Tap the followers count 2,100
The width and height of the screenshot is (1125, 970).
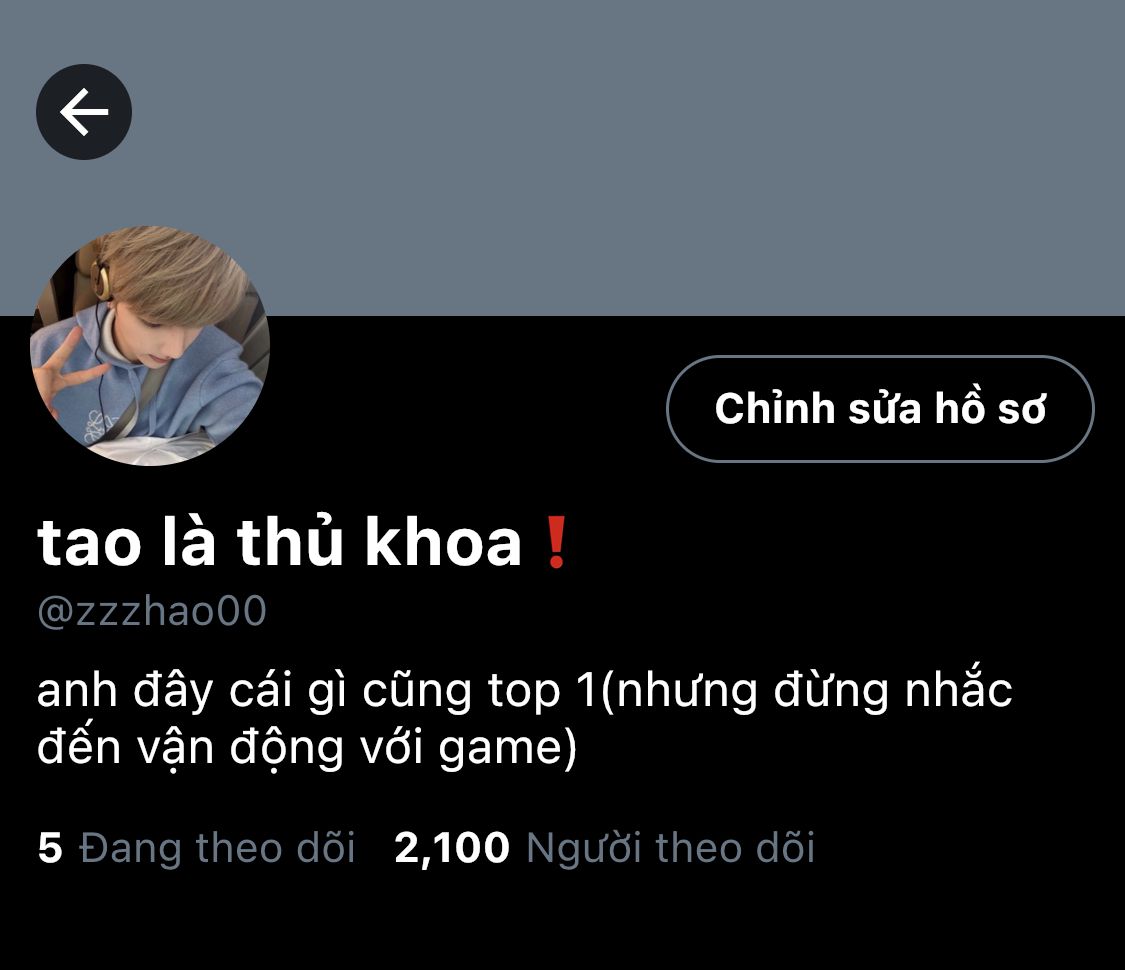click(452, 848)
